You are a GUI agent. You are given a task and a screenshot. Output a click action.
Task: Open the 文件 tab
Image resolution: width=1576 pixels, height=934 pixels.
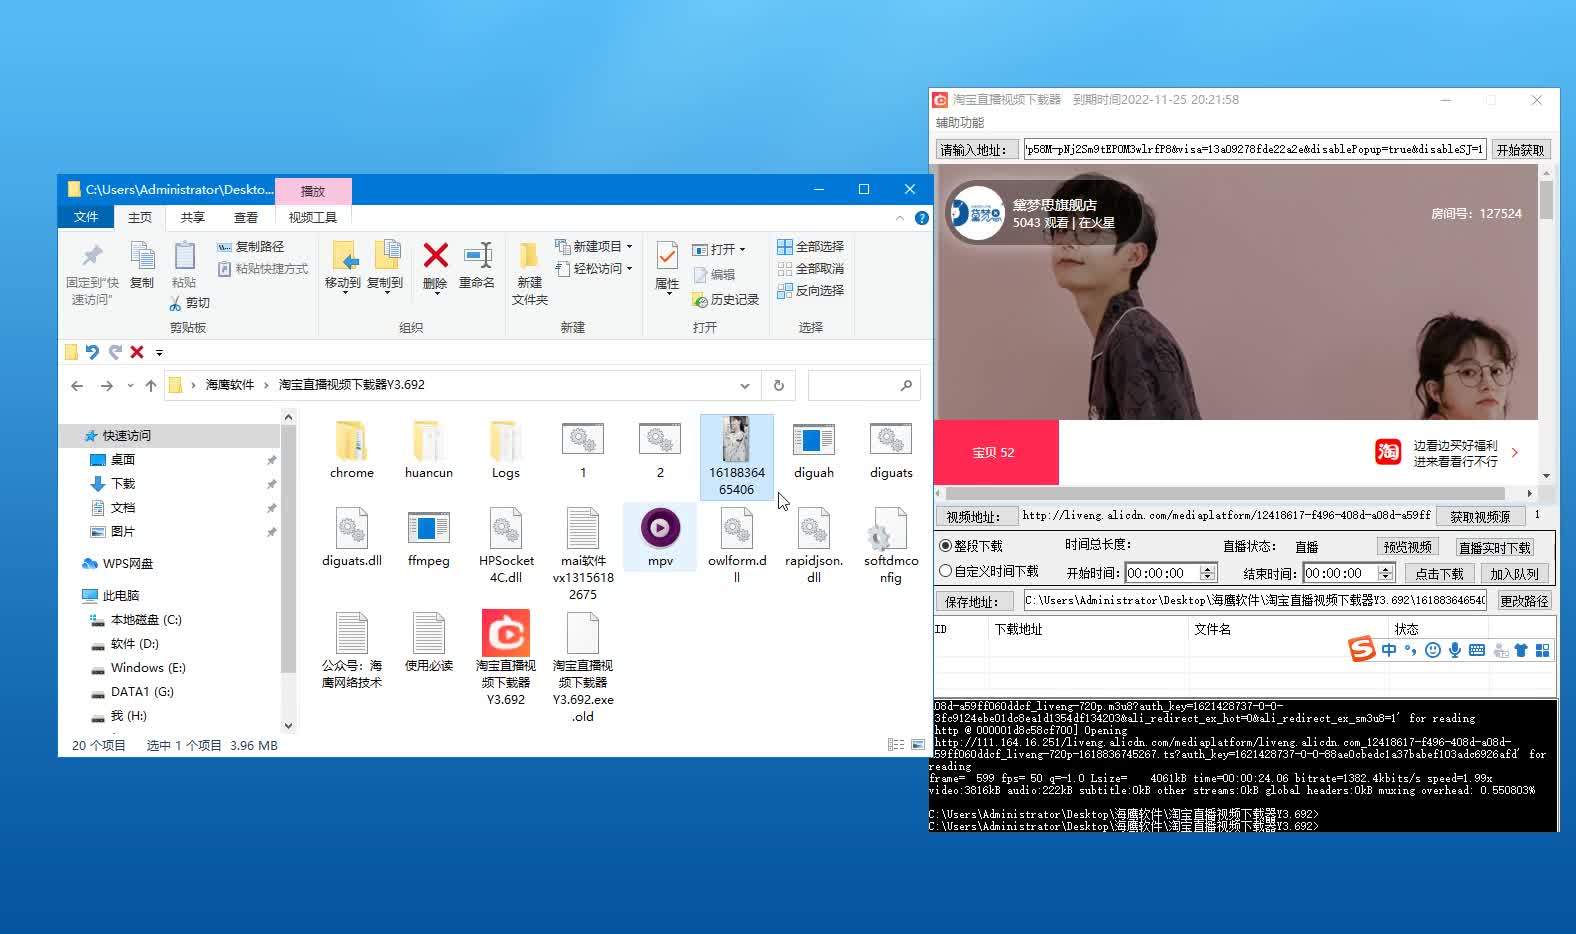pos(86,217)
